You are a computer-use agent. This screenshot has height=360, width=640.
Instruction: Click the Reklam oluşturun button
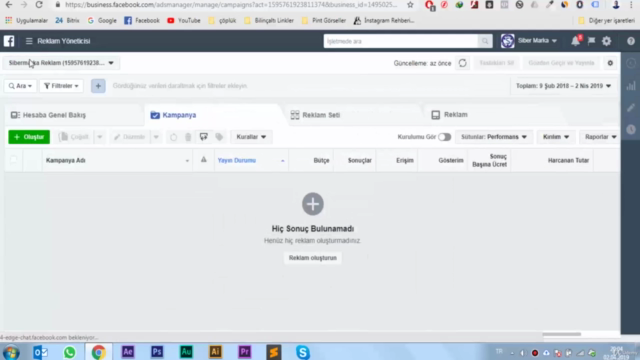[x=313, y=258]
